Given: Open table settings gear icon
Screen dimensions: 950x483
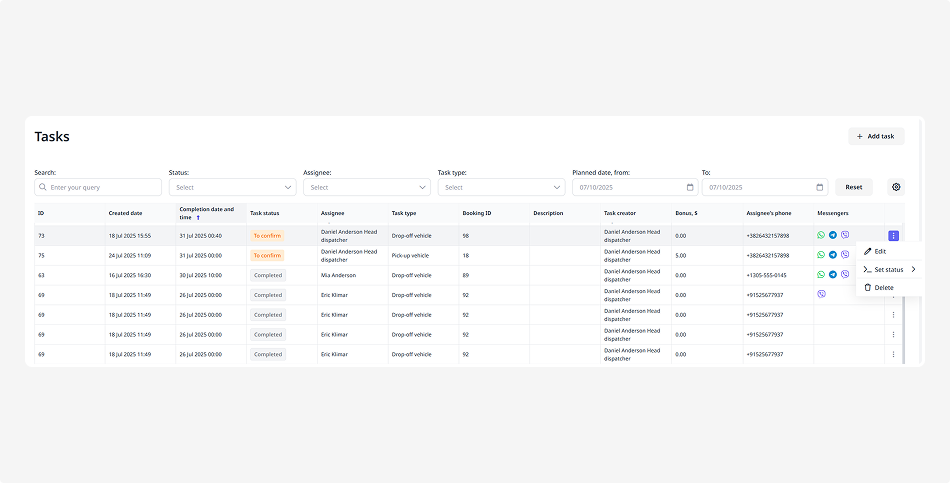Looking at the screenshot, I should click(x=896, y=187).
